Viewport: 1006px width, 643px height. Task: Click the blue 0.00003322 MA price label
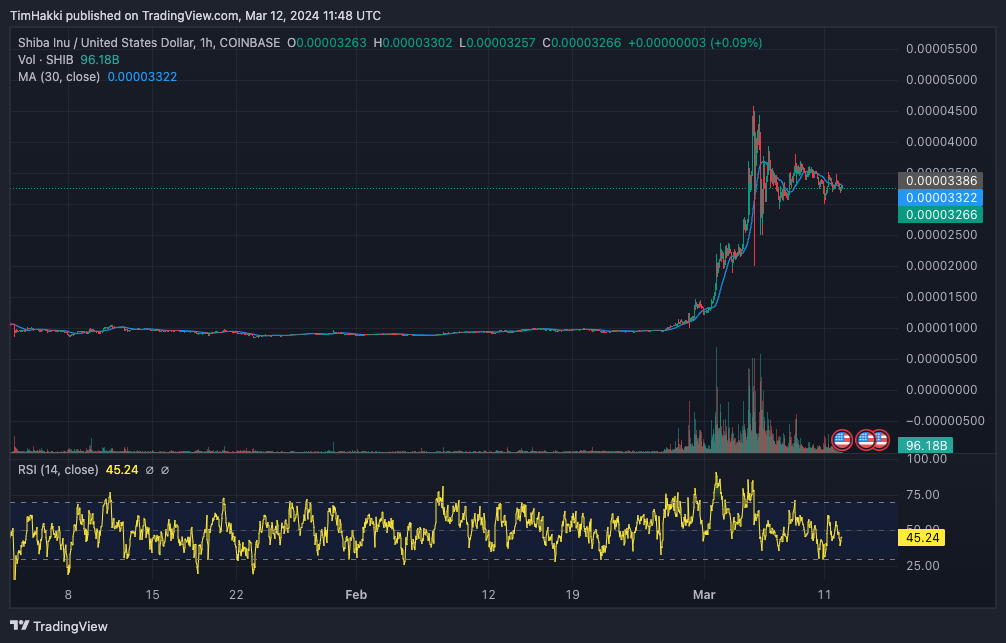coord(941,198)
